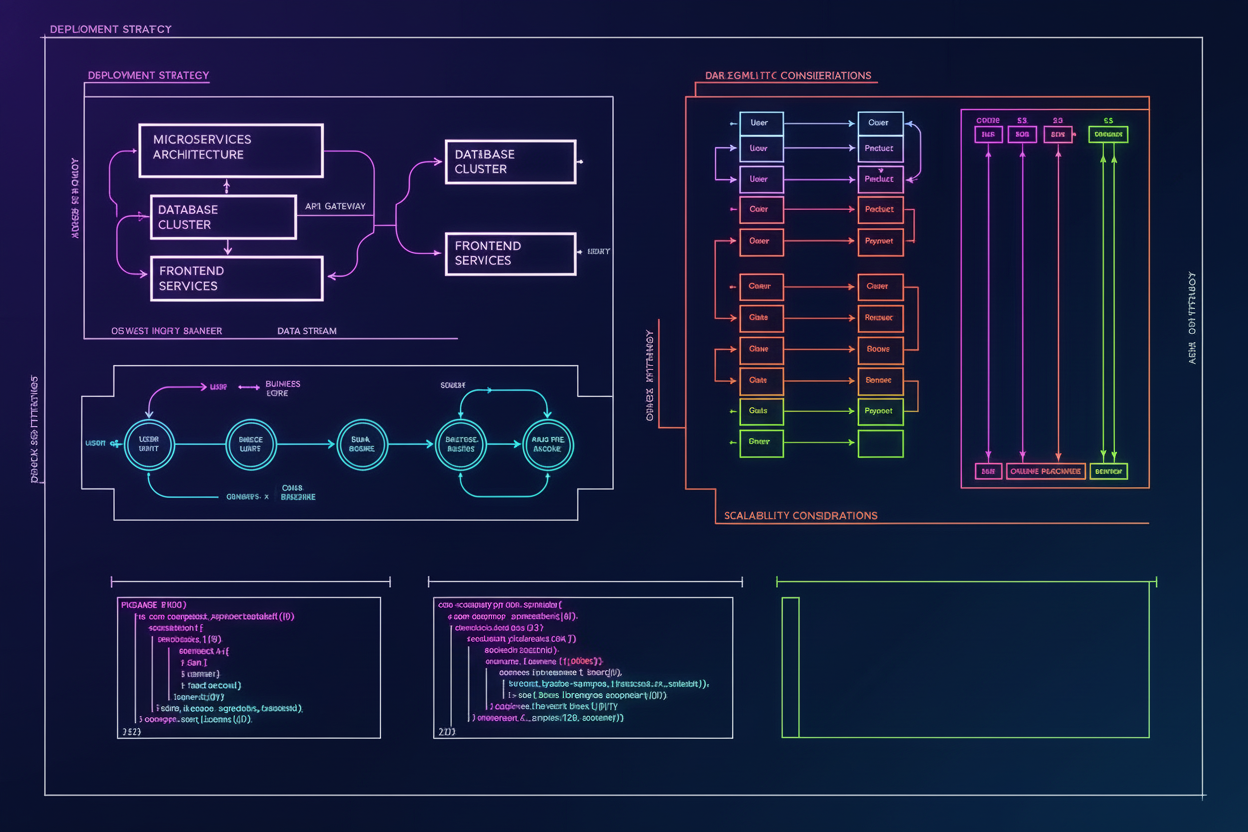Screen dimensions: 1248x832
Task: Open the underlined Deployment Strategy heading
Action: pyautogui.click(x=148, y=76)
